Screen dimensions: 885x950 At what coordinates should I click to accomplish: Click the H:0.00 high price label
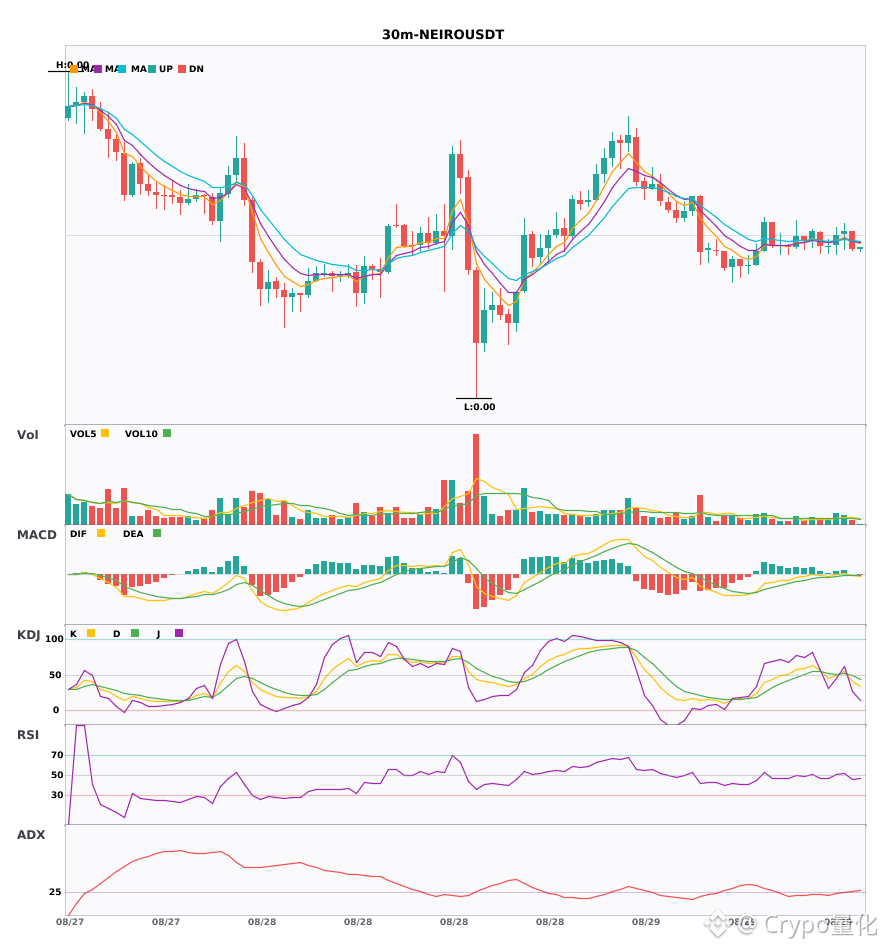(x=73, y=65)
